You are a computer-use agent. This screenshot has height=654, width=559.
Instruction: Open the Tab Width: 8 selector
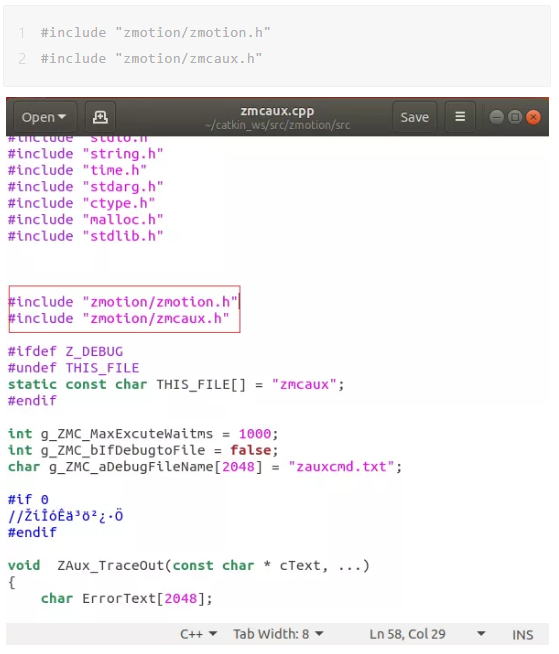coord(278,634)
